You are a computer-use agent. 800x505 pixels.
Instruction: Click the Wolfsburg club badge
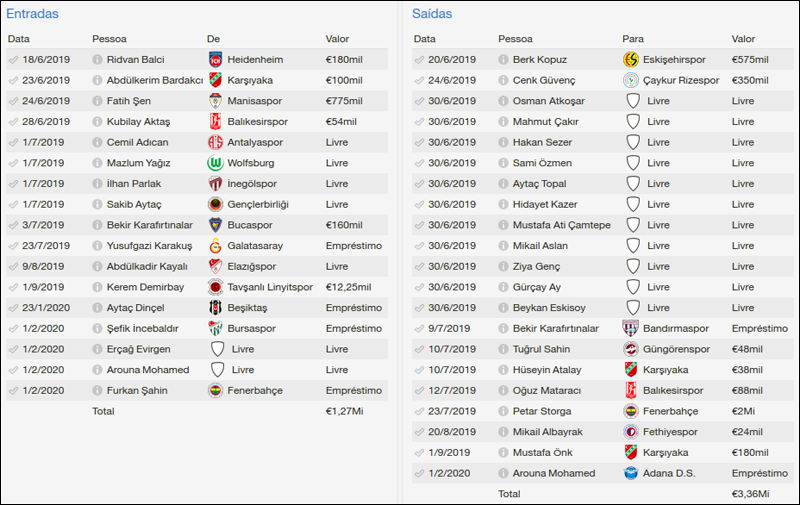(x=215, y=163)
